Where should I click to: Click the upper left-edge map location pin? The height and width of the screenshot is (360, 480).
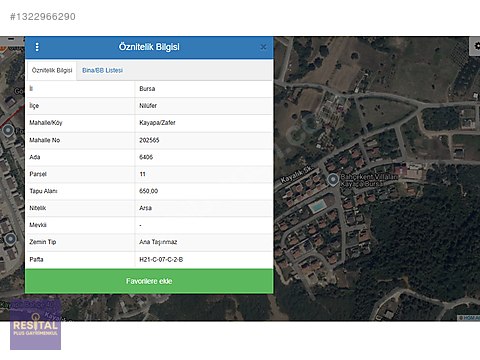pyautogui.click(x=8, y=130)
